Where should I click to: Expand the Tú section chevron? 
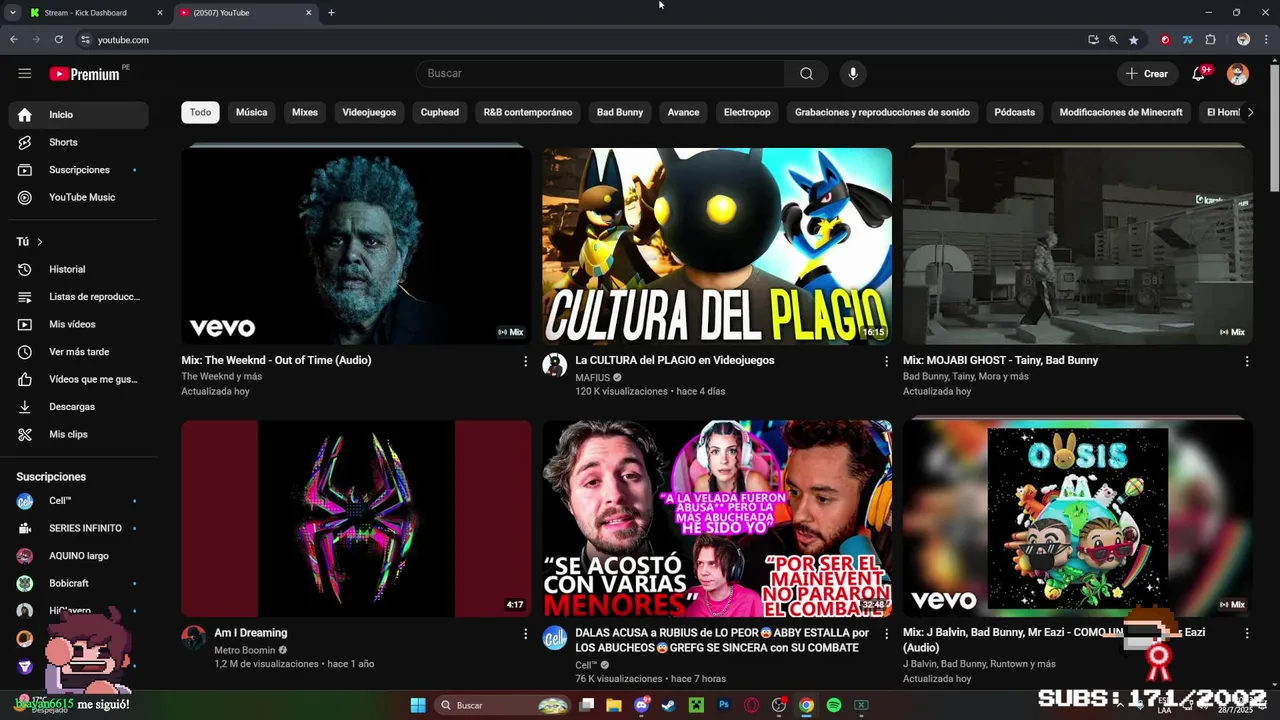click(x=40, y=242)
